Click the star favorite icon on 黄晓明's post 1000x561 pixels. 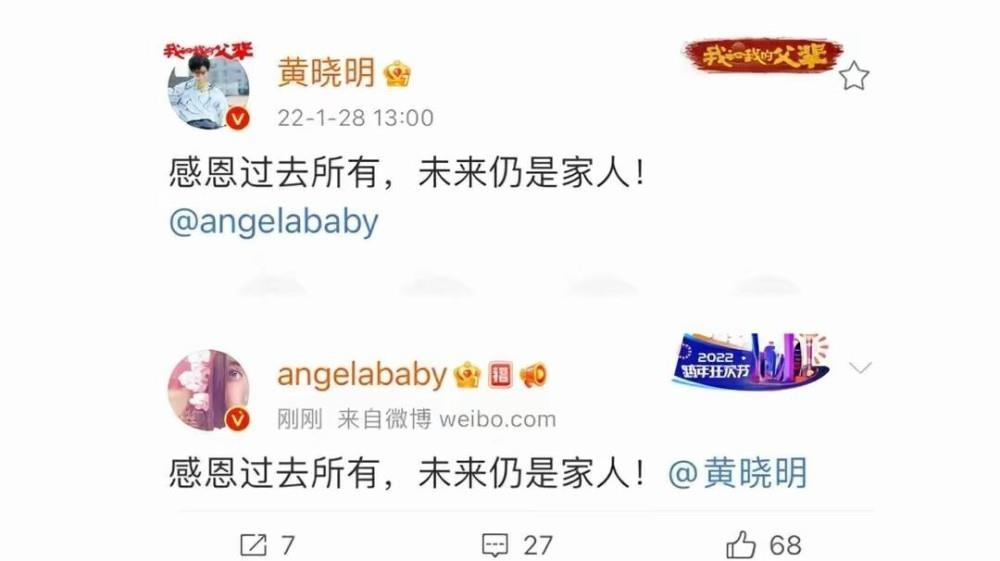pos(853,76)
